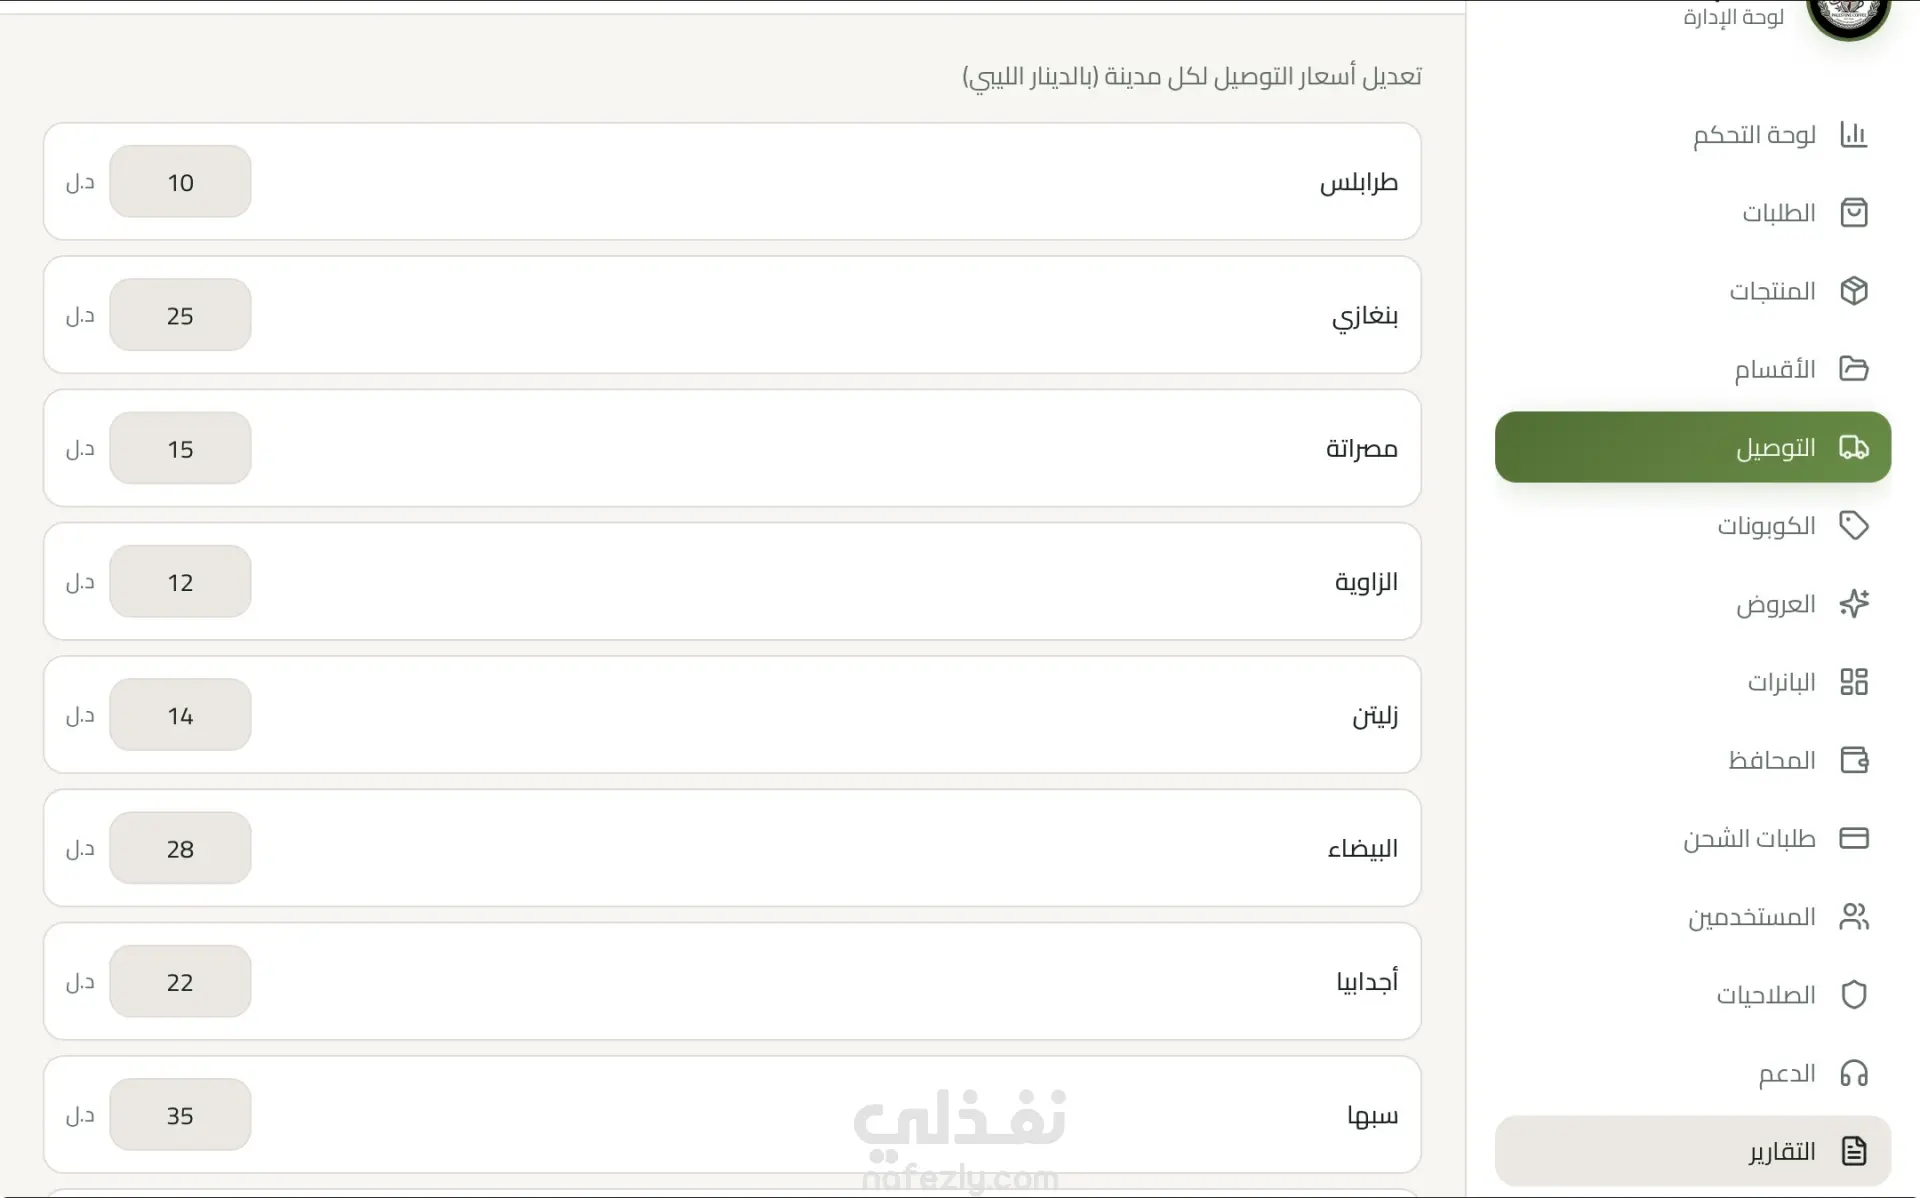Image resolution: width=1920 pixels, height=1198 pixels.
Task: Click the admin profile avatar logo
Action: coord(1848,14)
